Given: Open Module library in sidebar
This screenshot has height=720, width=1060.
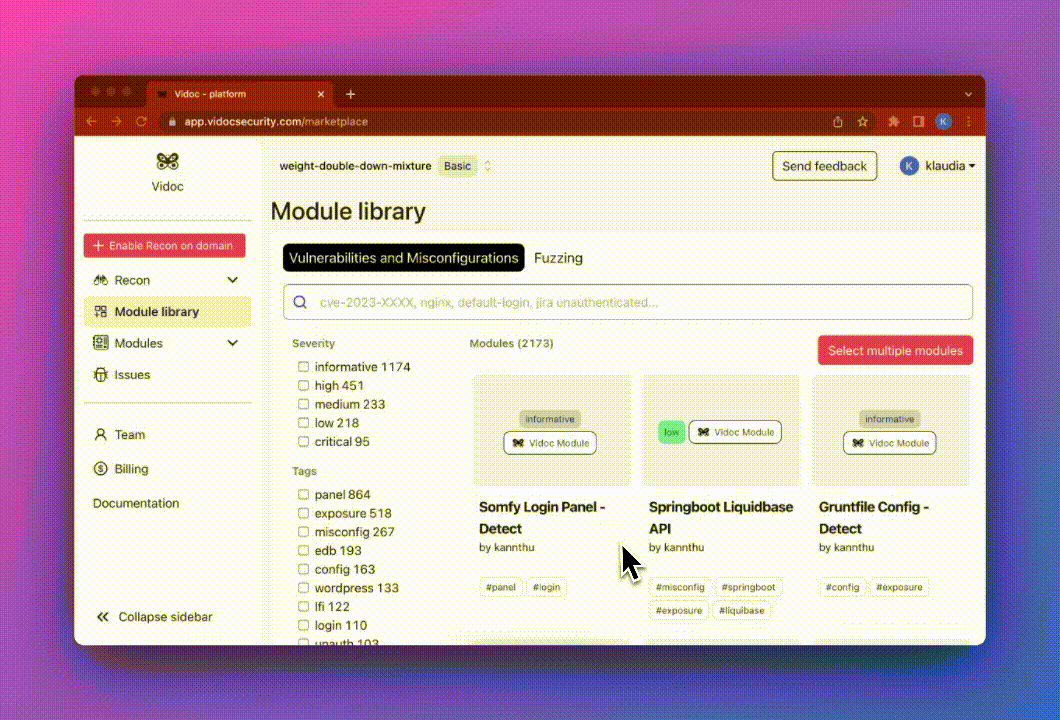Looking at the screenshot, I should click(x=167, y=312).
